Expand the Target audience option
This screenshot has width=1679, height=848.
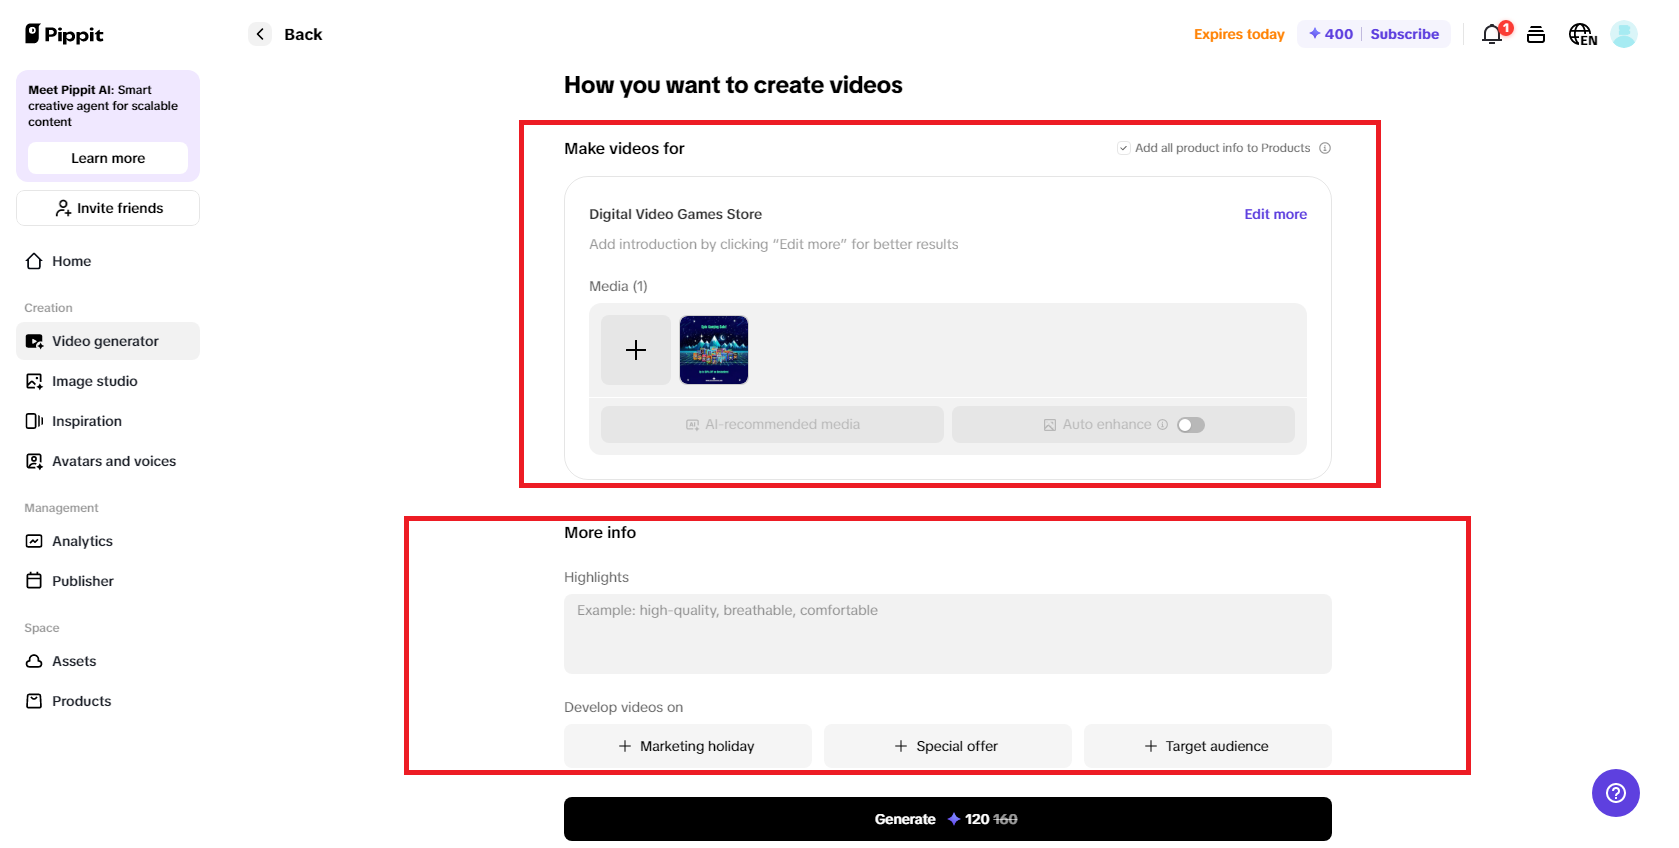1207,746
